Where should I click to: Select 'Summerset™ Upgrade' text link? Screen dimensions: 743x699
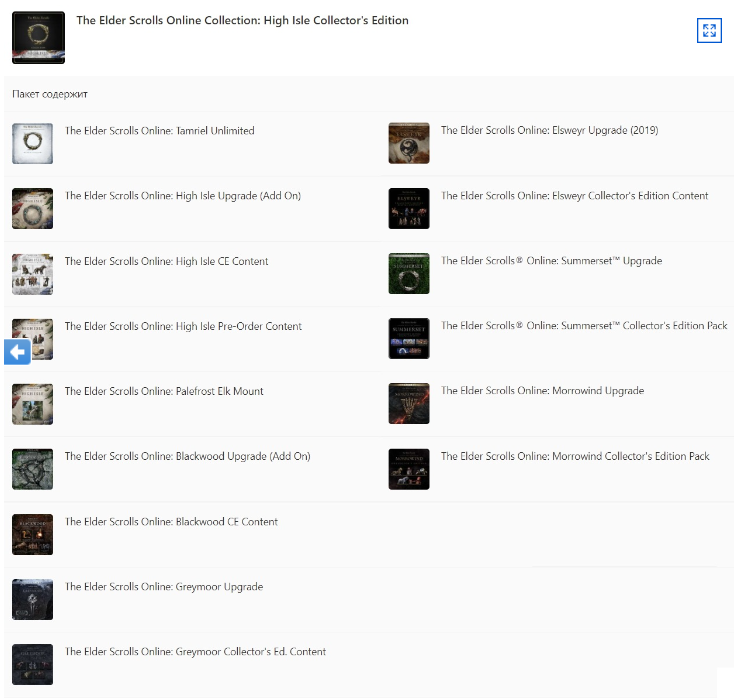click(552, 261)
